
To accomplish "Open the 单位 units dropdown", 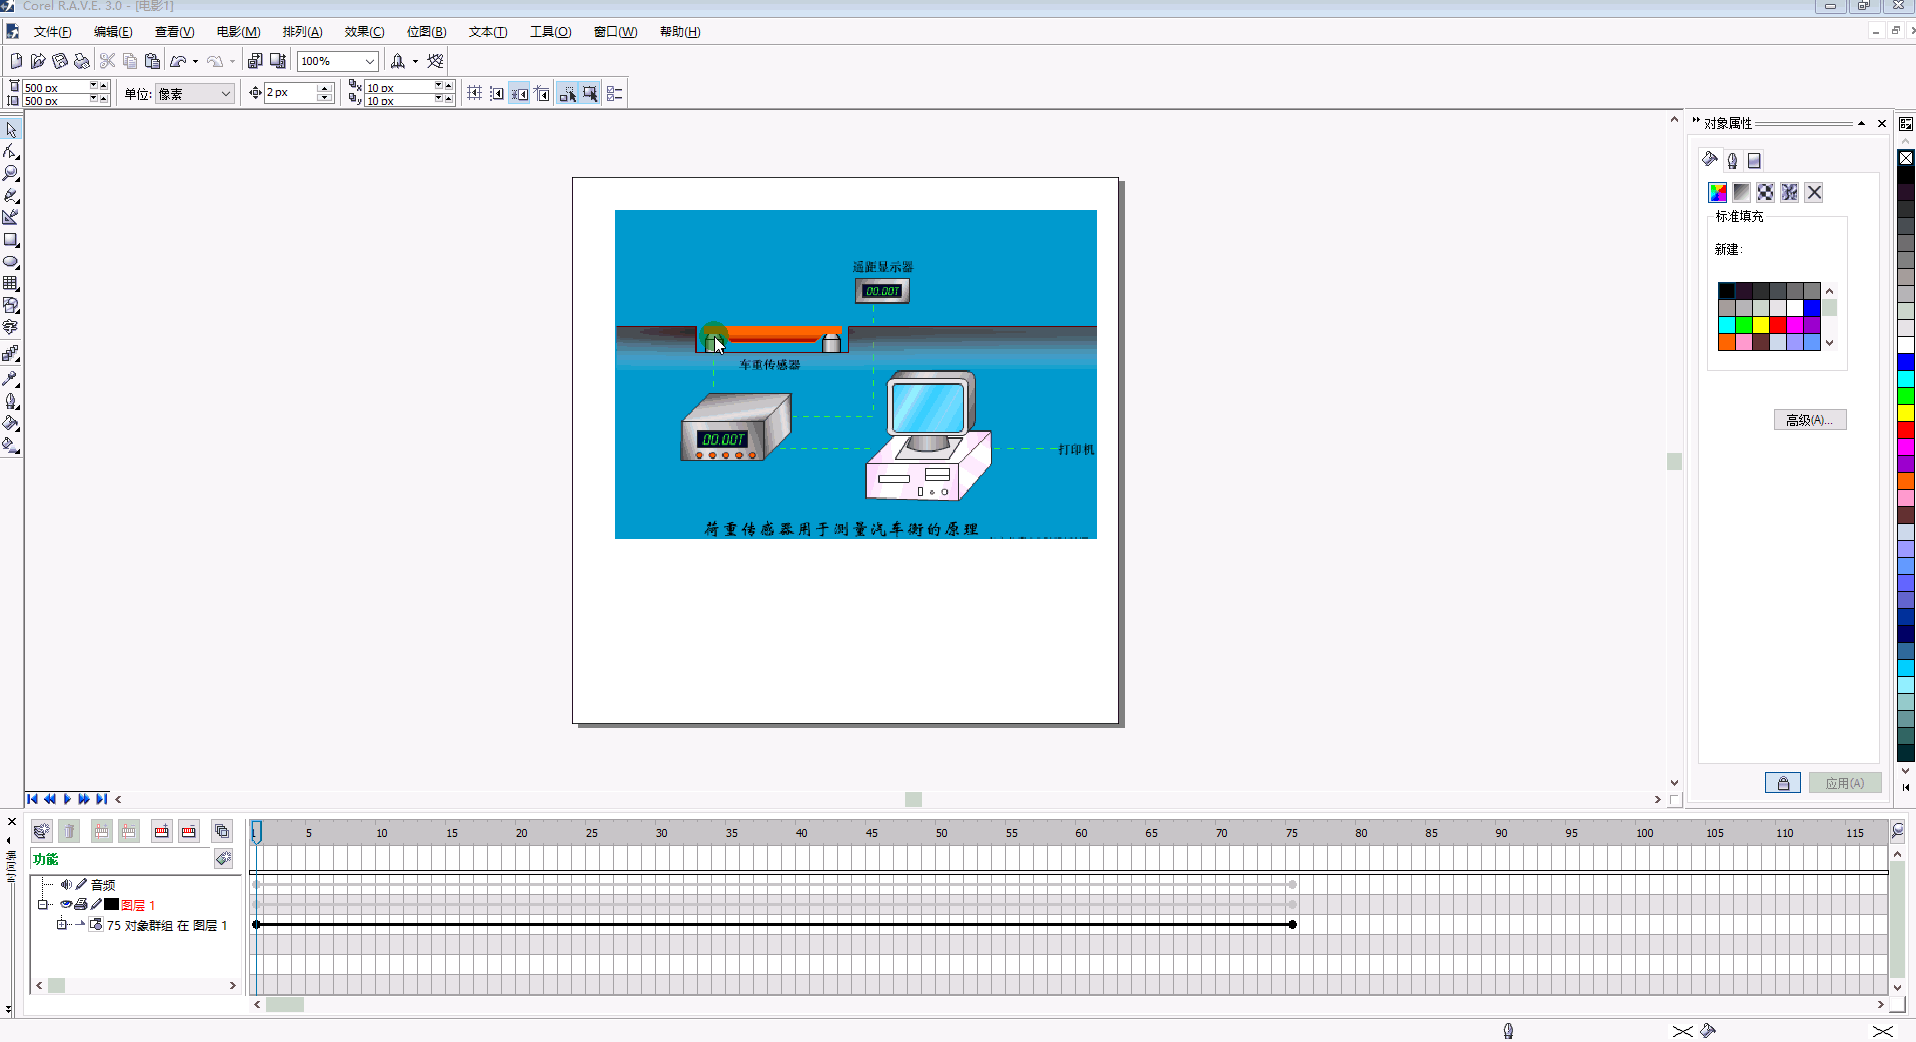I will [226, 94].
